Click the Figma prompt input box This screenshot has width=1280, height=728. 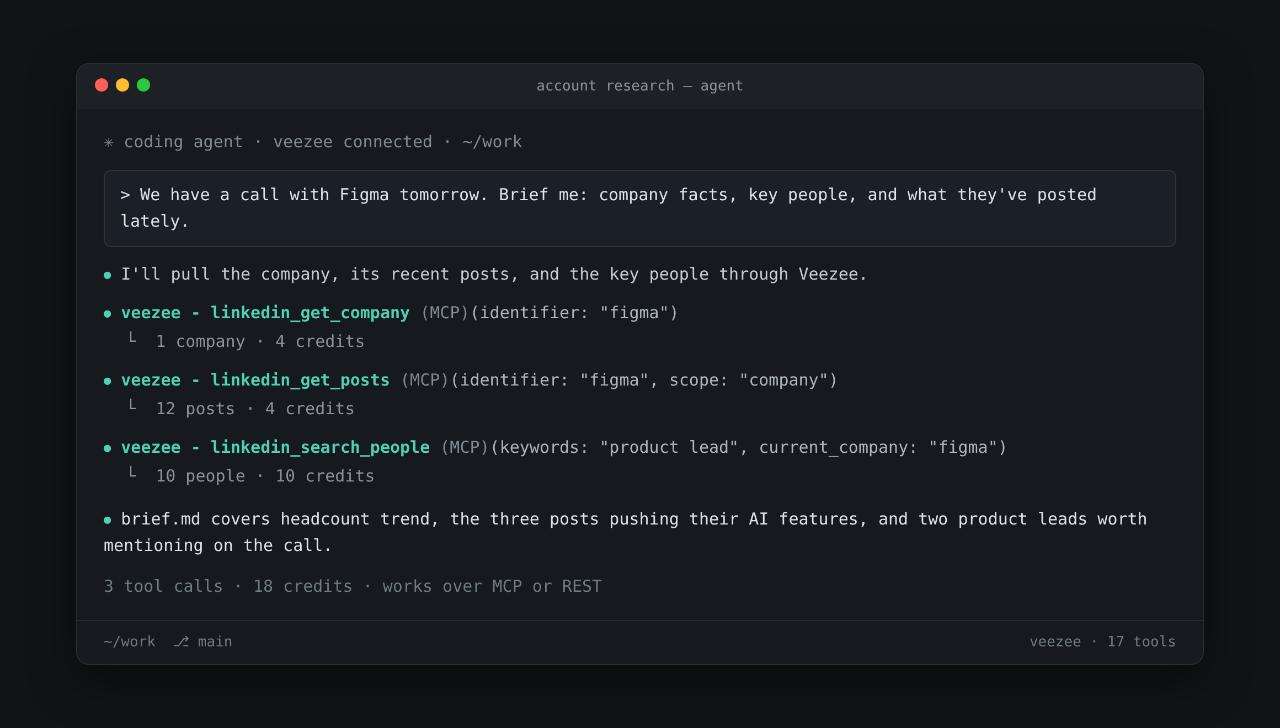pos(640,208)
